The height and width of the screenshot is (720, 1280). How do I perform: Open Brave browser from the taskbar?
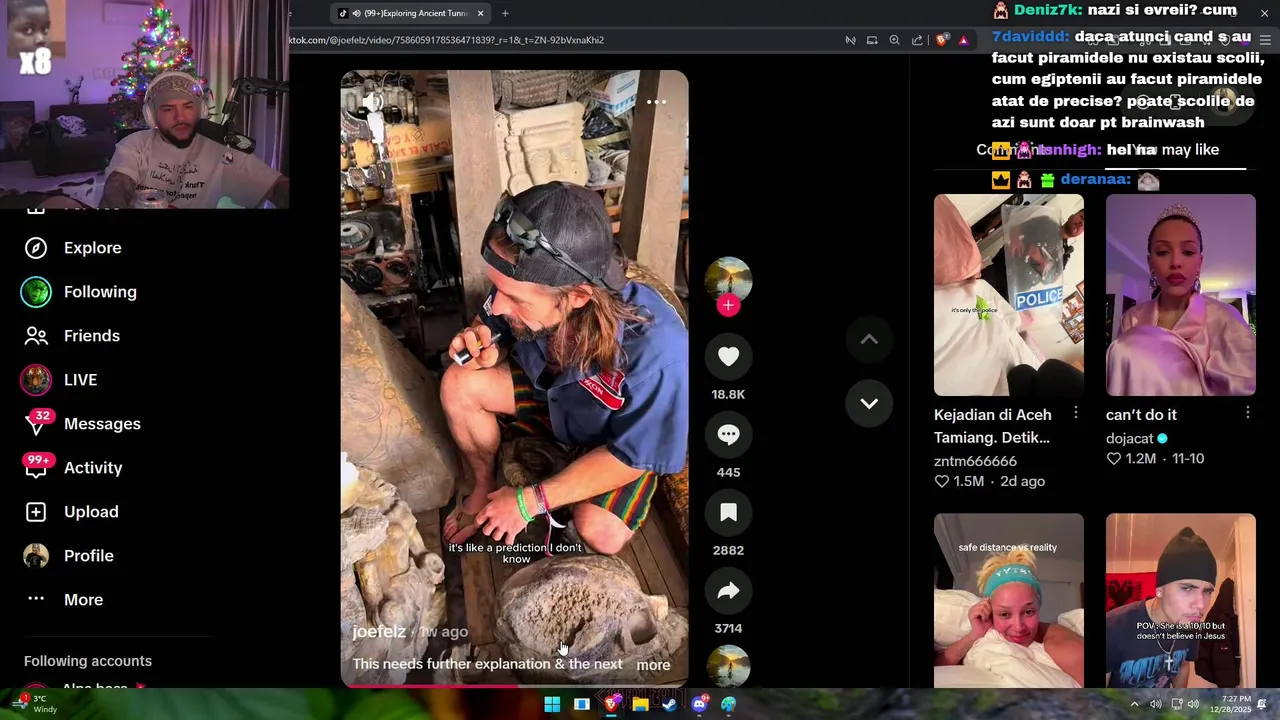611,704
